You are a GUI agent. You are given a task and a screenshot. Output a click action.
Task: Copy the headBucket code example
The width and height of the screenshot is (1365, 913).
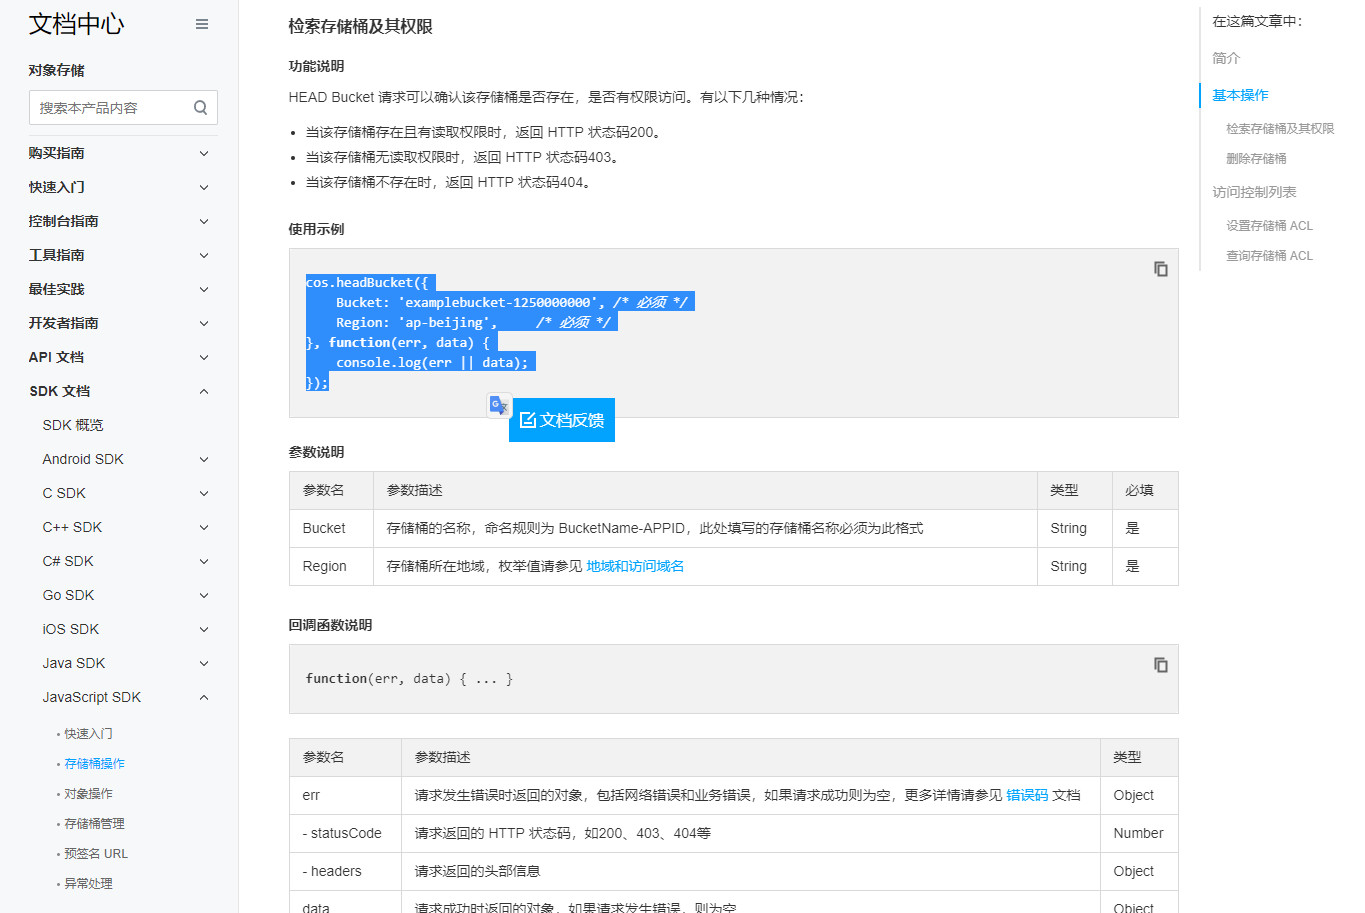click(1161, 269)
